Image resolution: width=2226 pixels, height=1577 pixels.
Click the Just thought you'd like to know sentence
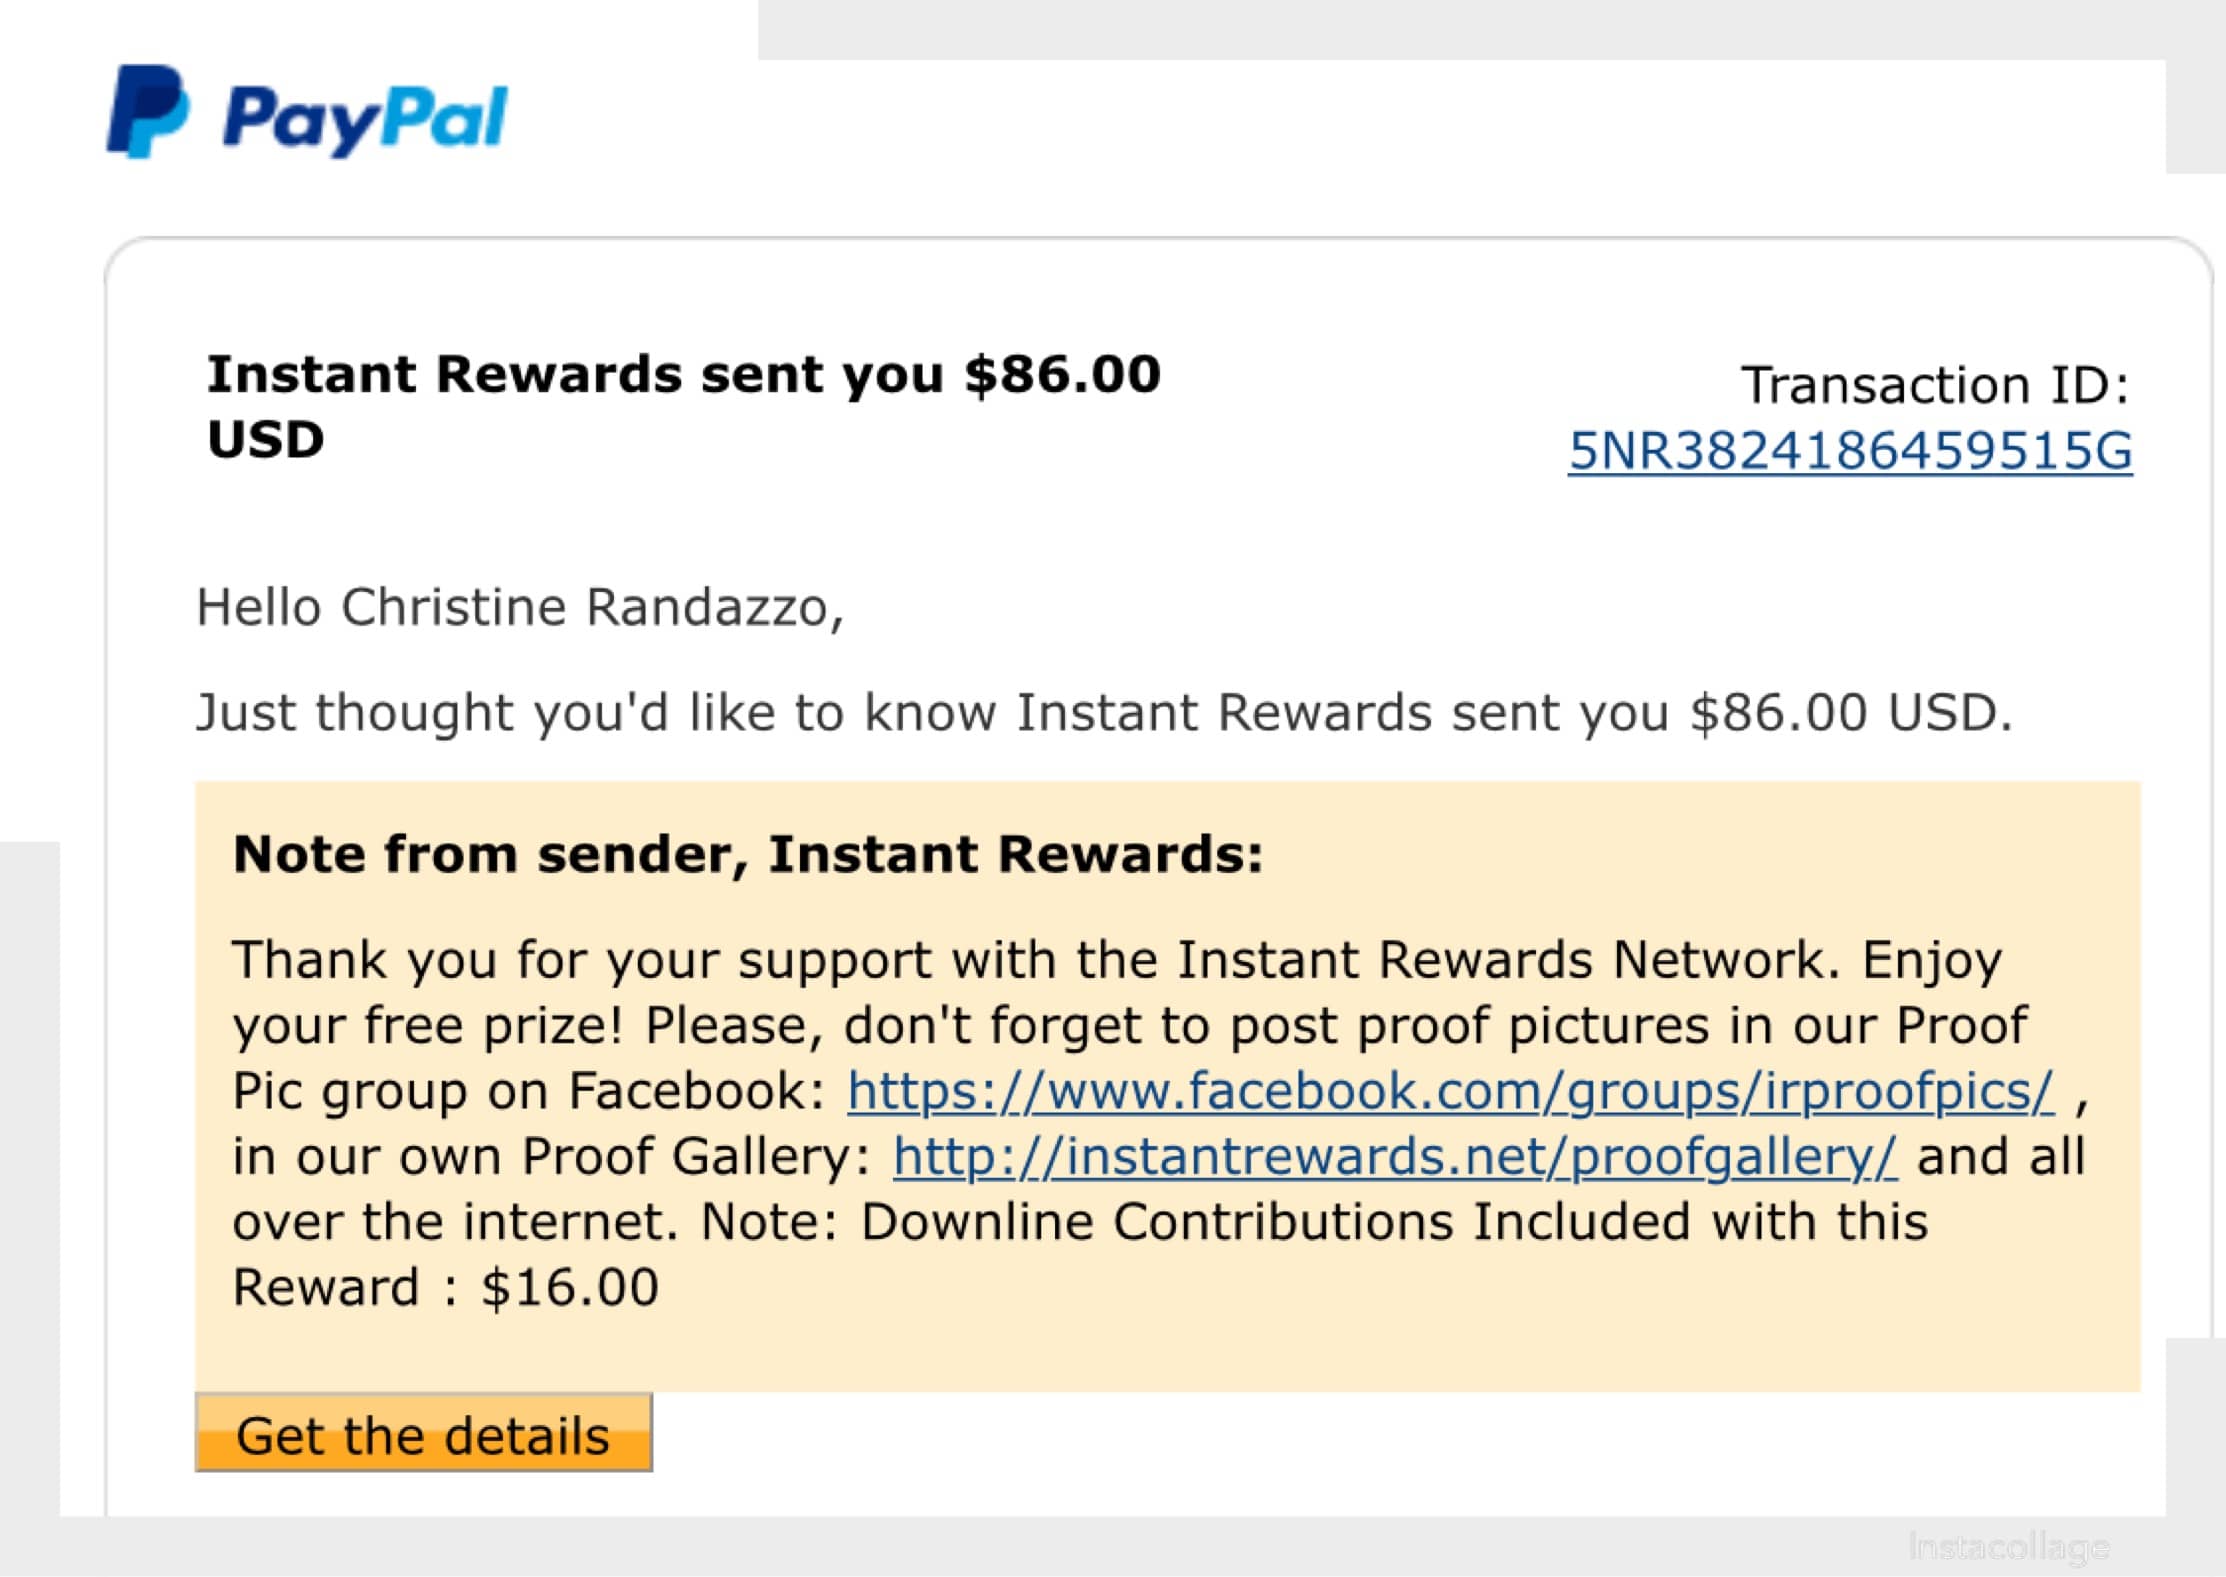click(1104, 713)
